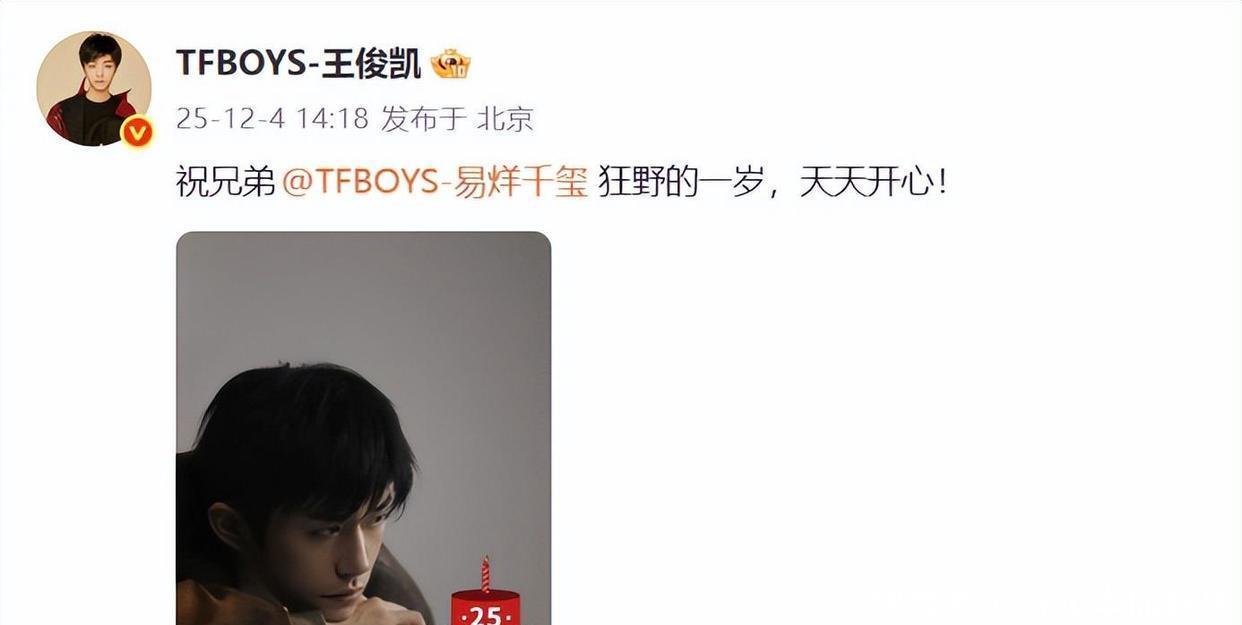Click the gold VIP crown membership icon
Screen dimensions: 1242x625
(x=451, y=64)
